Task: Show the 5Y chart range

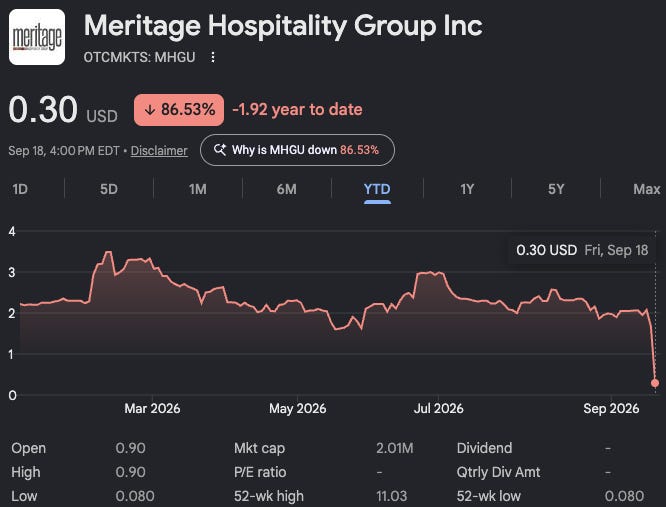Action: coord(556,189)
